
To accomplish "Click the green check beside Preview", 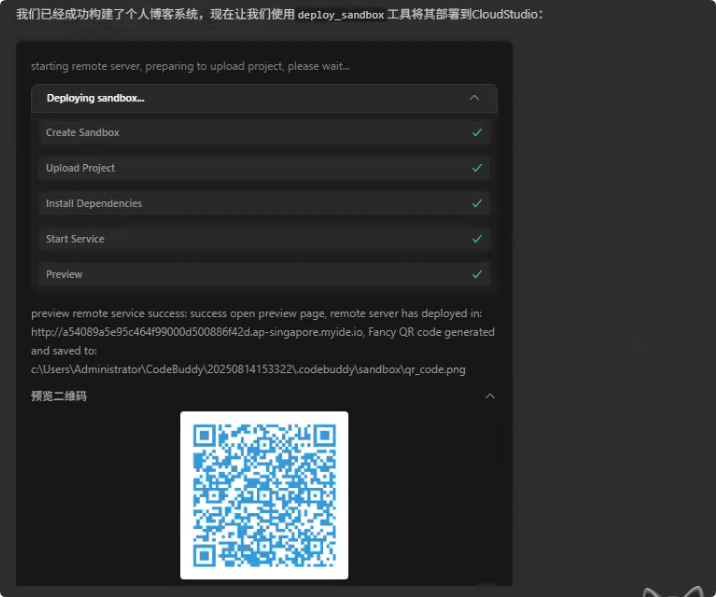I will (477, 274).
